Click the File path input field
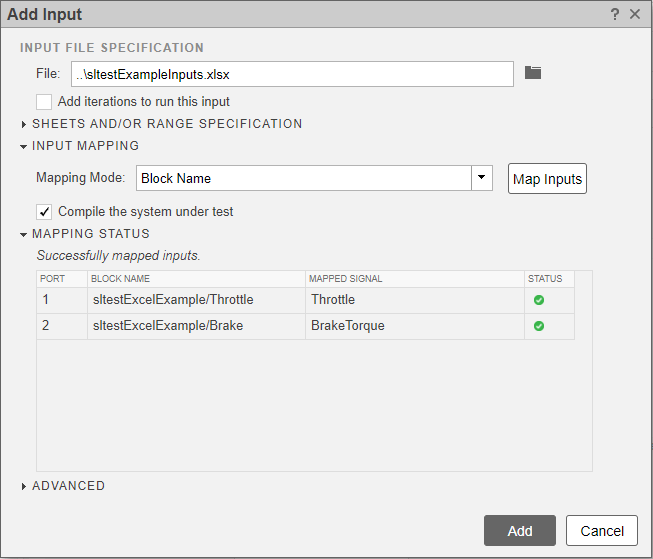 (292, 74)
